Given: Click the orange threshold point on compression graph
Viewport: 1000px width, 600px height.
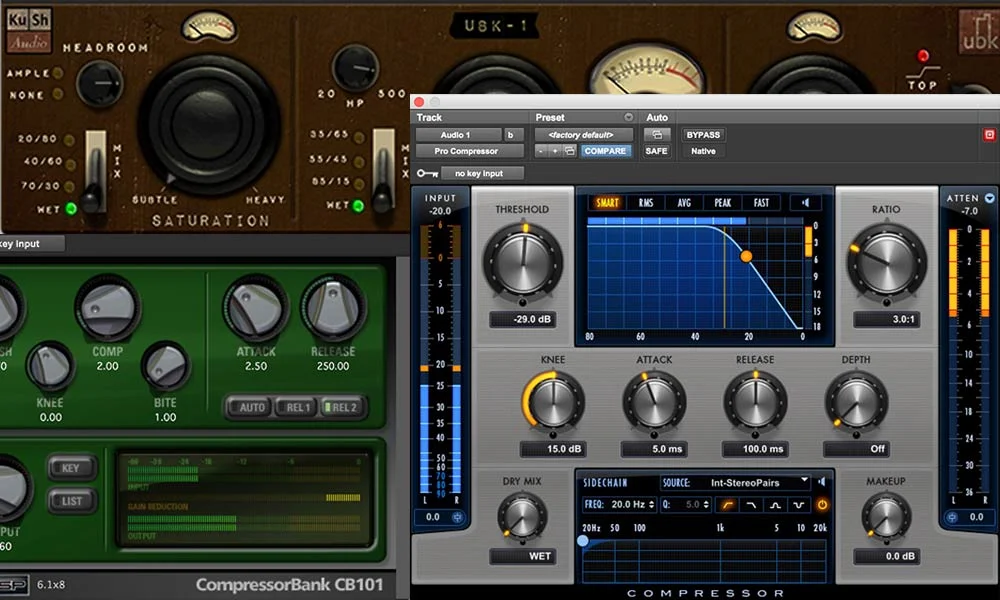Looking at the screenshot, I should [x=746, y=256].
